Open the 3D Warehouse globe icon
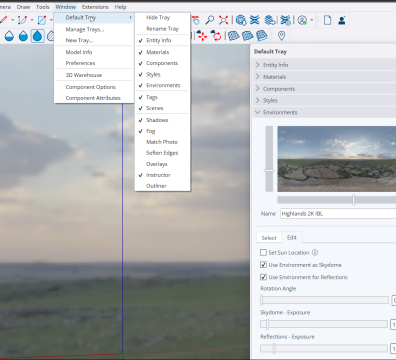The width and height of the screenshot is (396, 360). tap(241, 20)
